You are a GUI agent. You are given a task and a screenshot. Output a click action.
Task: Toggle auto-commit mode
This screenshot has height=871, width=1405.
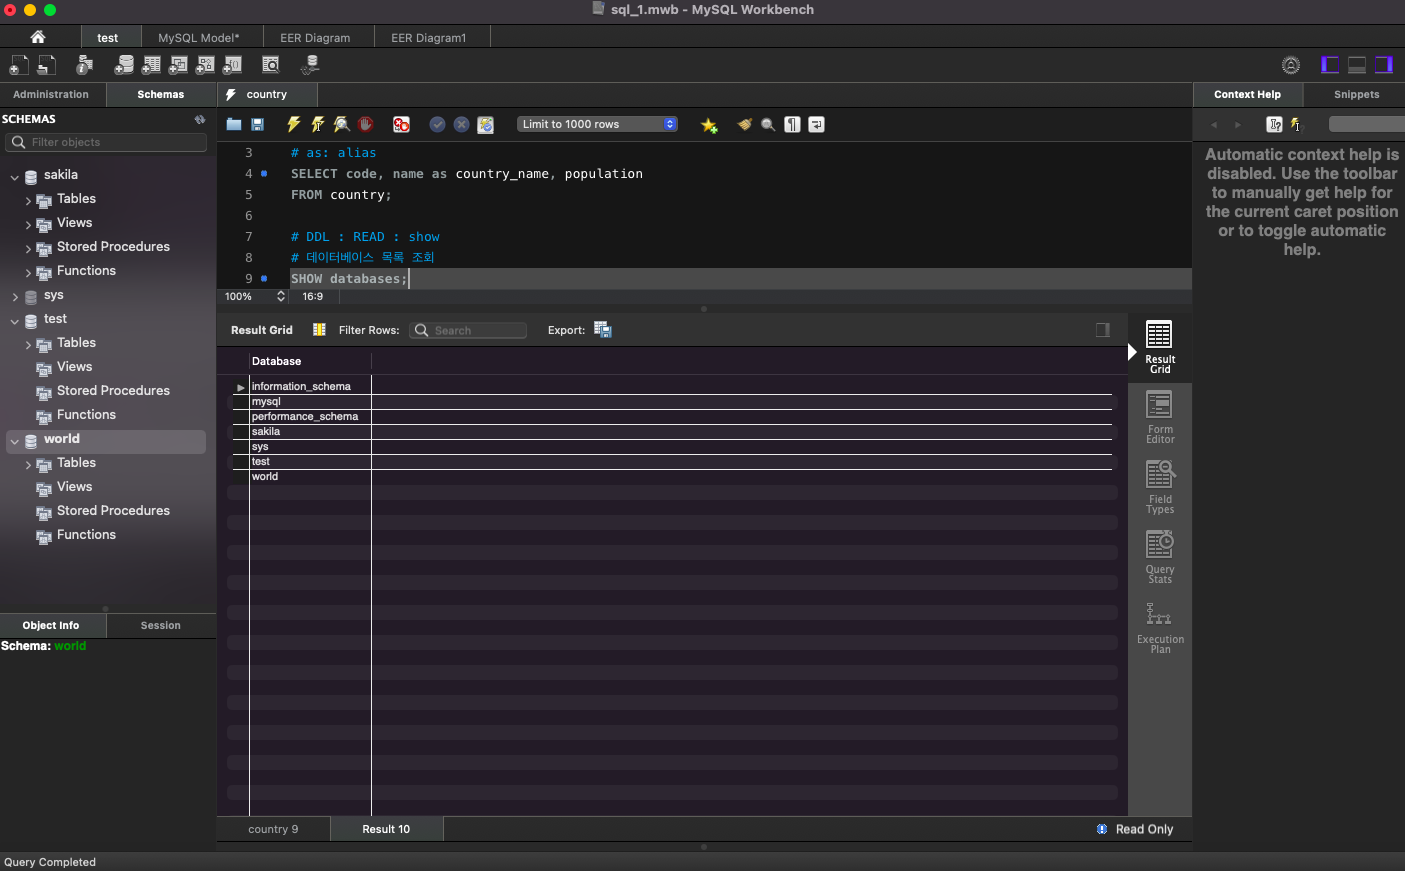click(x=485, y=125)
